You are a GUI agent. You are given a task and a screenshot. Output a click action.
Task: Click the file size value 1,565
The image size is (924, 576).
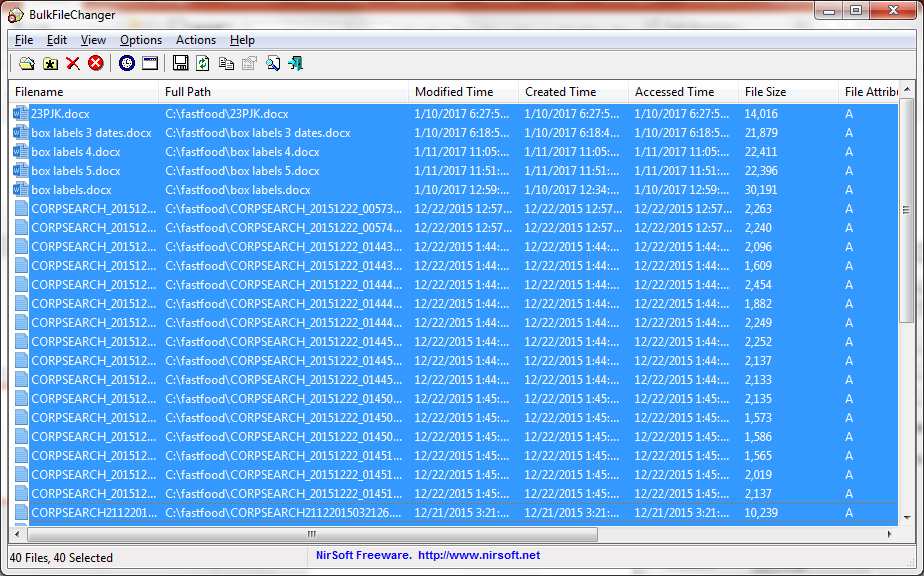click(758, 456)
